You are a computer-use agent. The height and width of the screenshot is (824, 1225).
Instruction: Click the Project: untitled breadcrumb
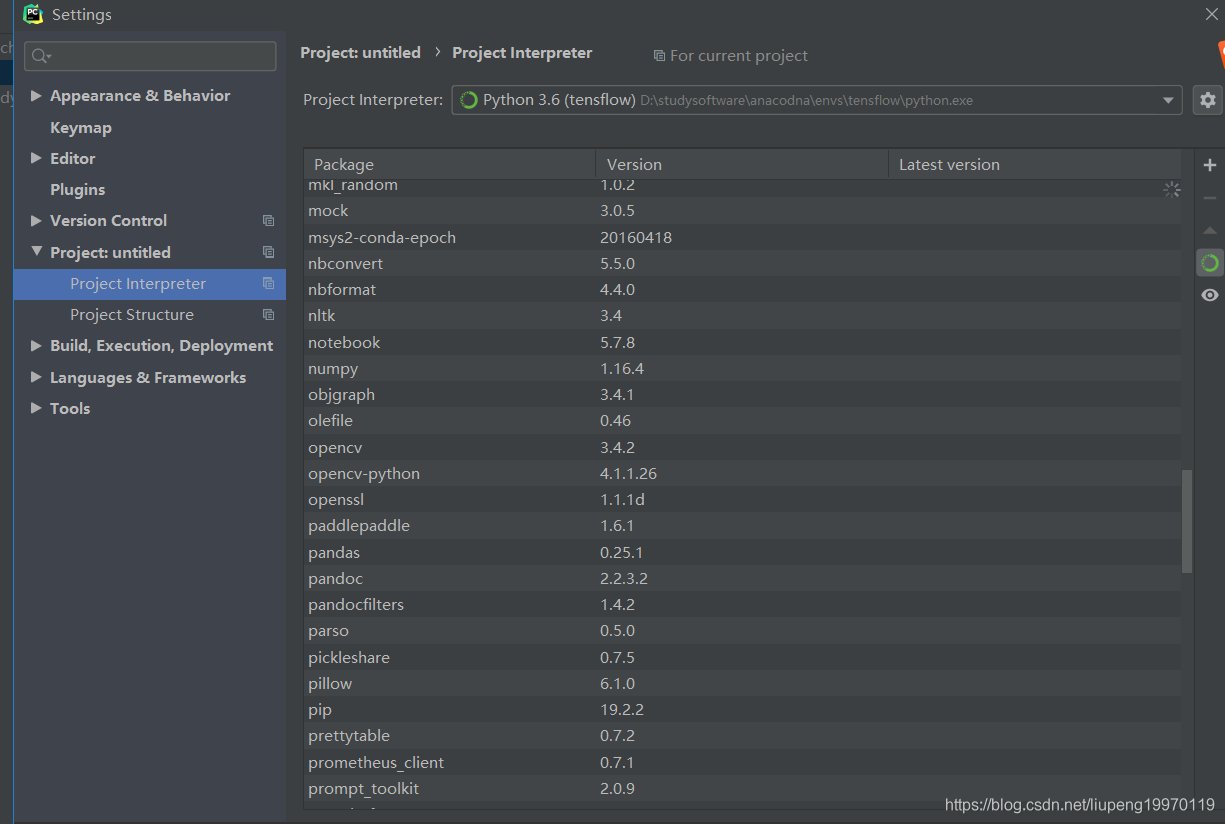click(x=360, y=53)
